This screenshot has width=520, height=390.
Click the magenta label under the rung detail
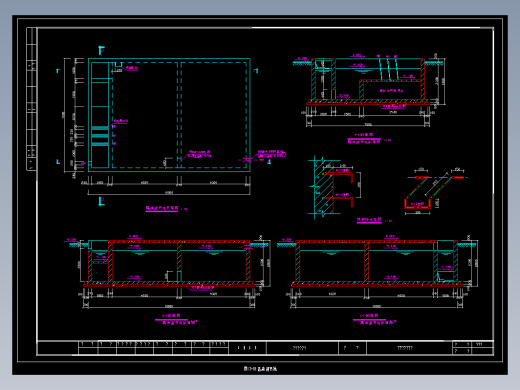pos(369,220)
